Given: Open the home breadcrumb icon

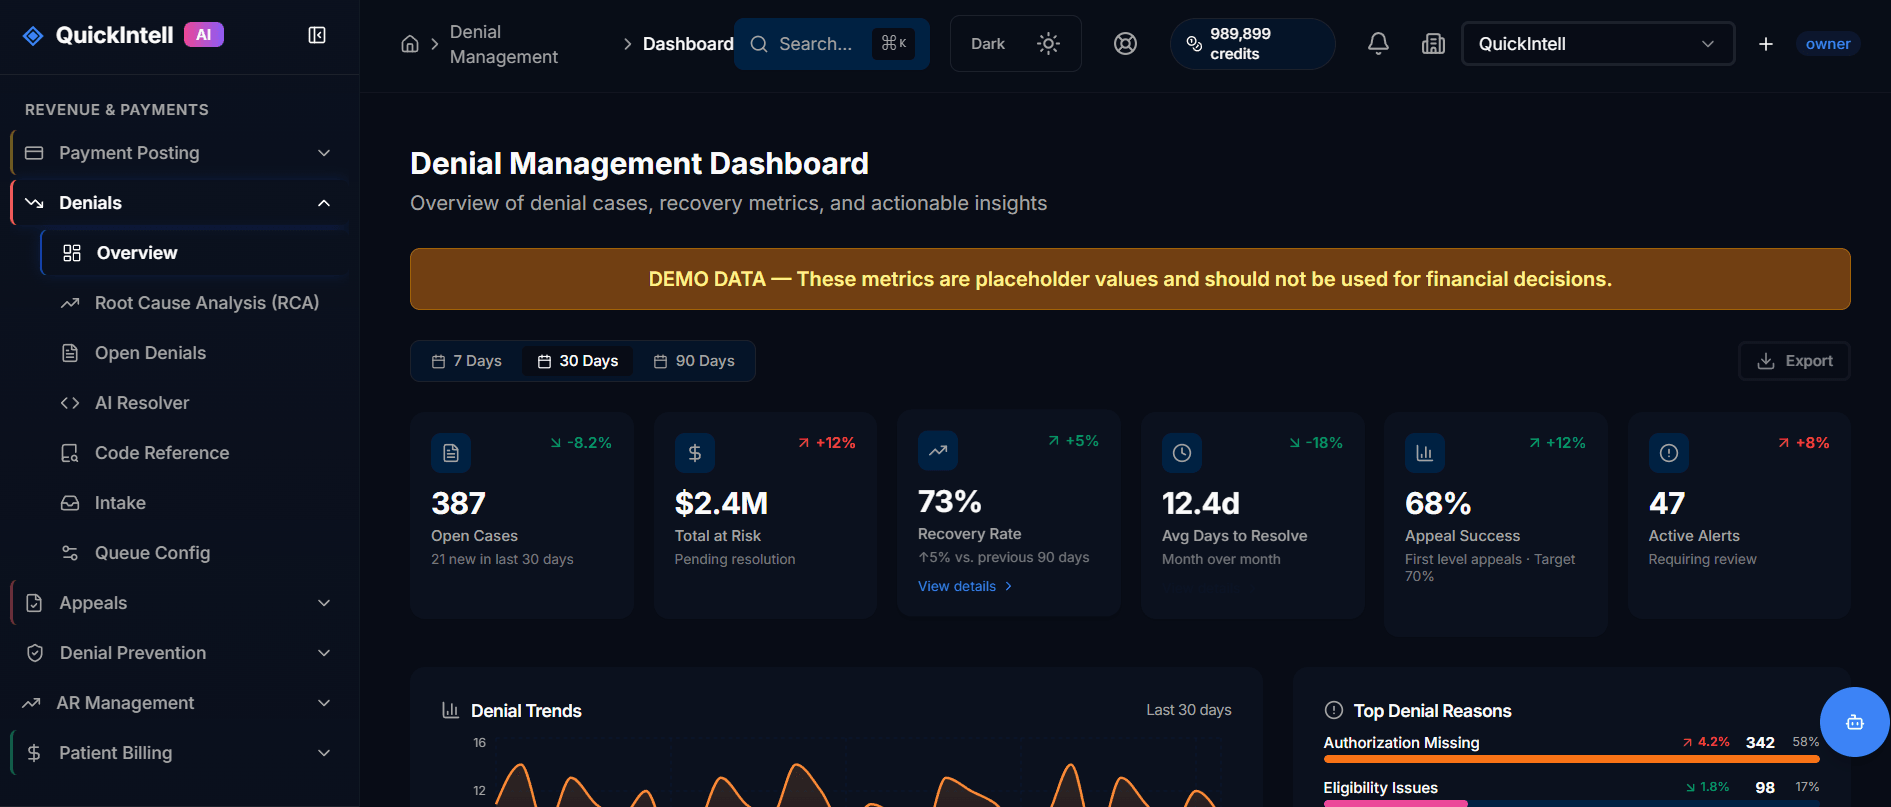Looking at the screenshot, I should (x=410, y=44).
